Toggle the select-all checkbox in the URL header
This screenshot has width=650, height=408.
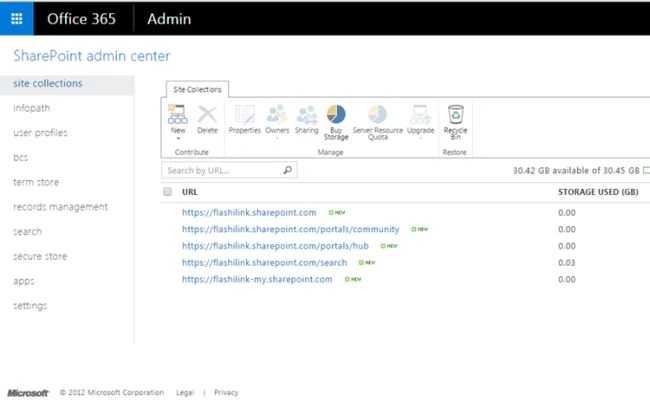pos(167,192)
